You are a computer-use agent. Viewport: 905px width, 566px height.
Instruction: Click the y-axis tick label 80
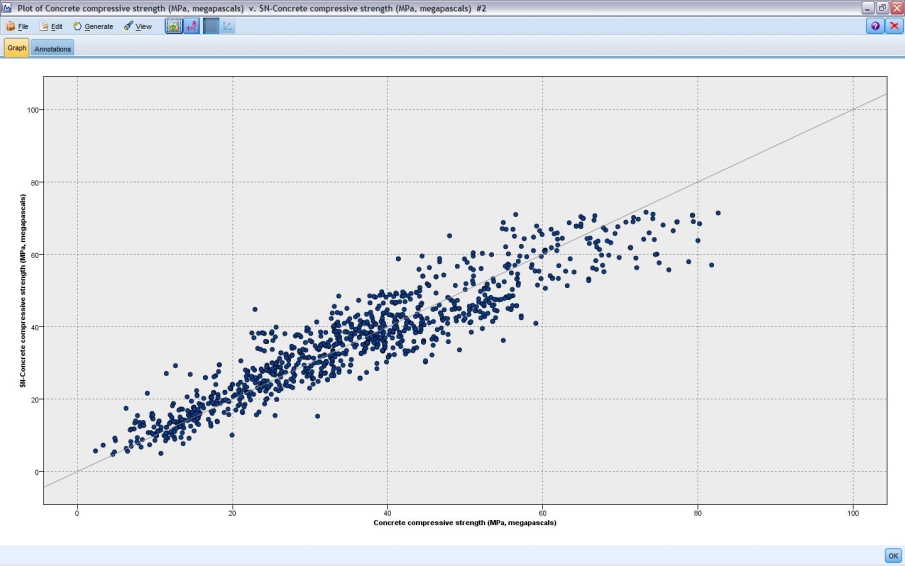[x=34, y=182]
